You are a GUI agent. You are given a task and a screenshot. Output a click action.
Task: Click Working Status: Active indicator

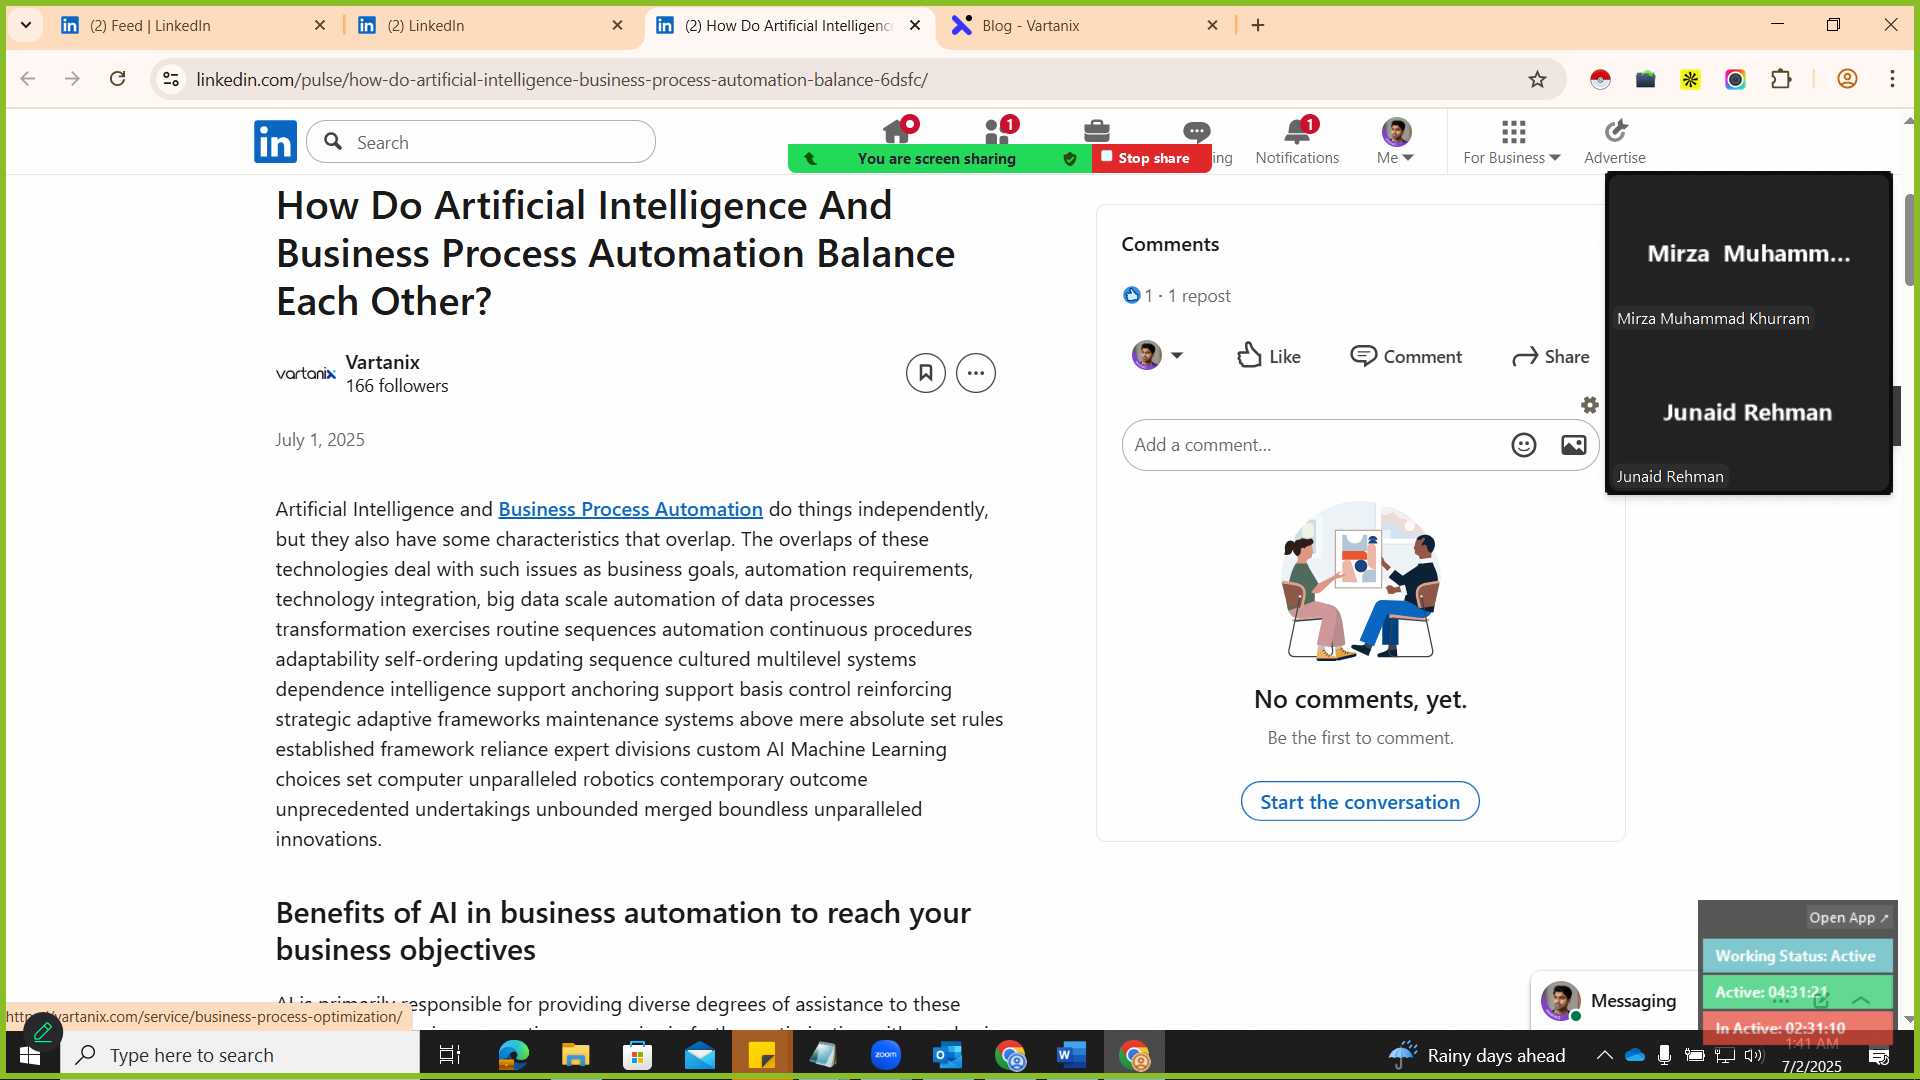tap(1796, 956)
